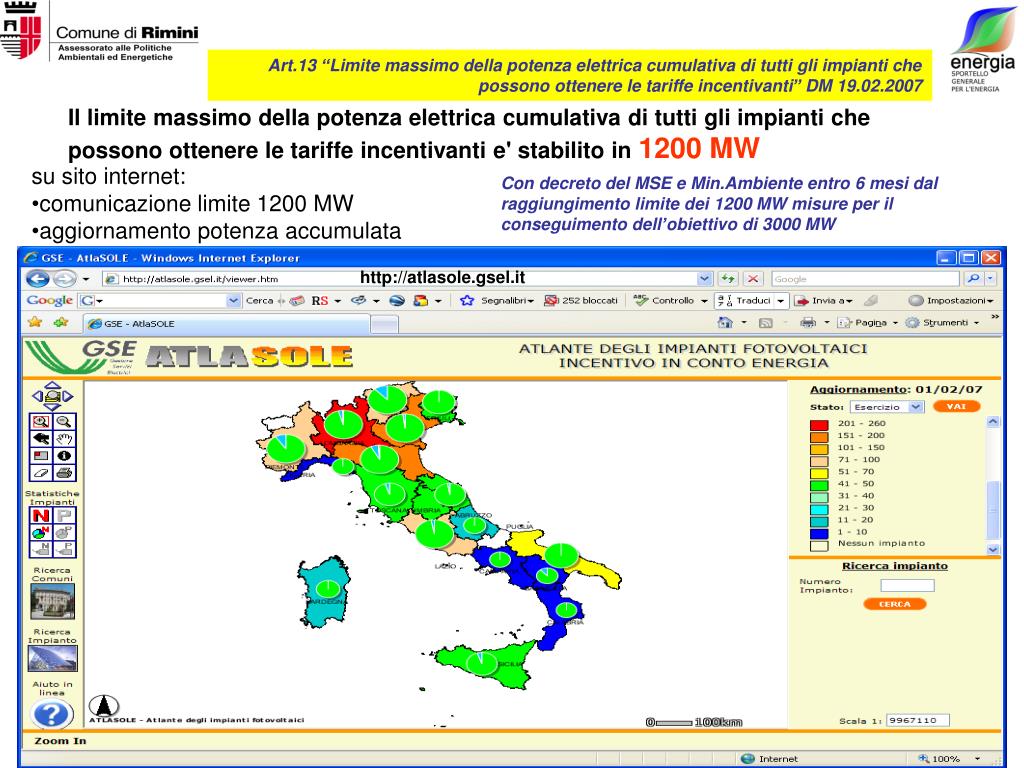1024x768 pixels.
Task: Click the Sicilia pie chart on map
Action: coord(481,663)
